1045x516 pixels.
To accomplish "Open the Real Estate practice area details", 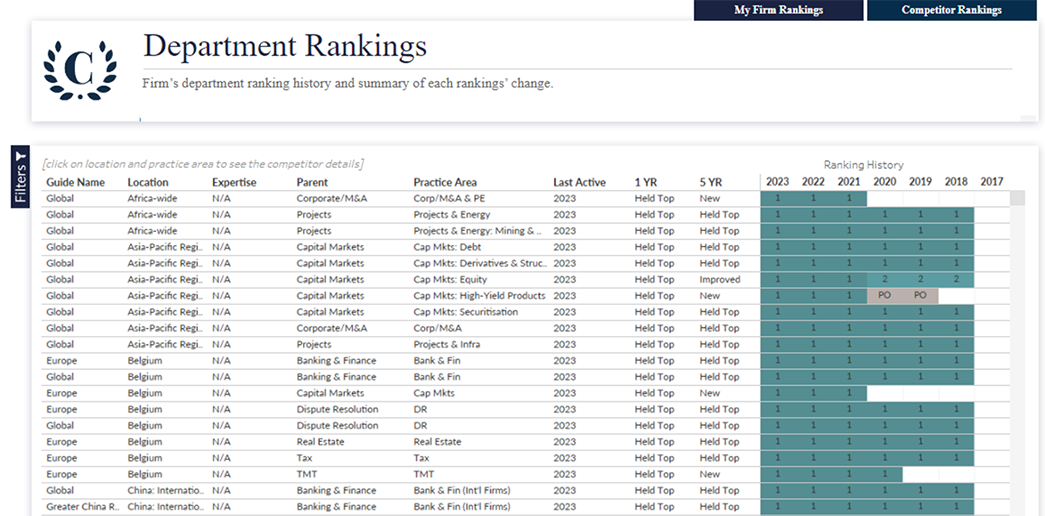I will click(437, 442).
